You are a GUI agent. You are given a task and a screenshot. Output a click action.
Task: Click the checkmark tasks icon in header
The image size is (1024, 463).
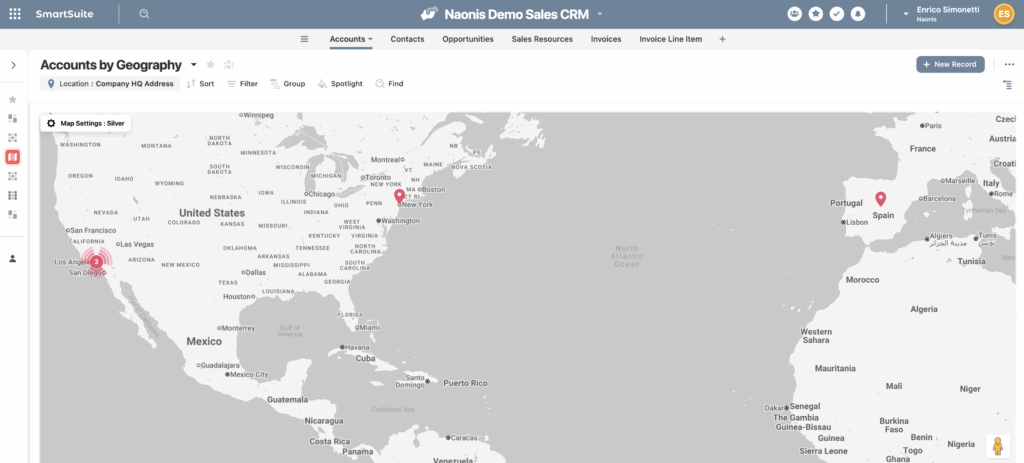(x=837, y=14)
